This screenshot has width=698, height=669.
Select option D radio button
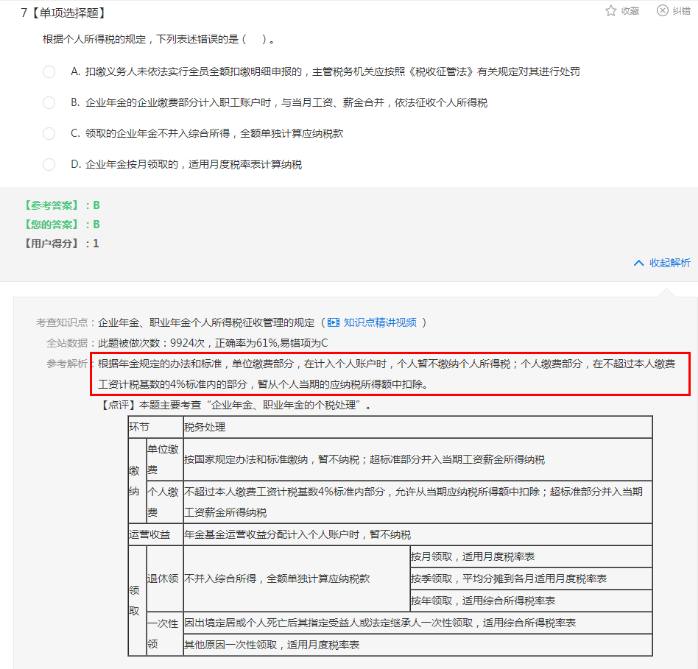[49, 165]
